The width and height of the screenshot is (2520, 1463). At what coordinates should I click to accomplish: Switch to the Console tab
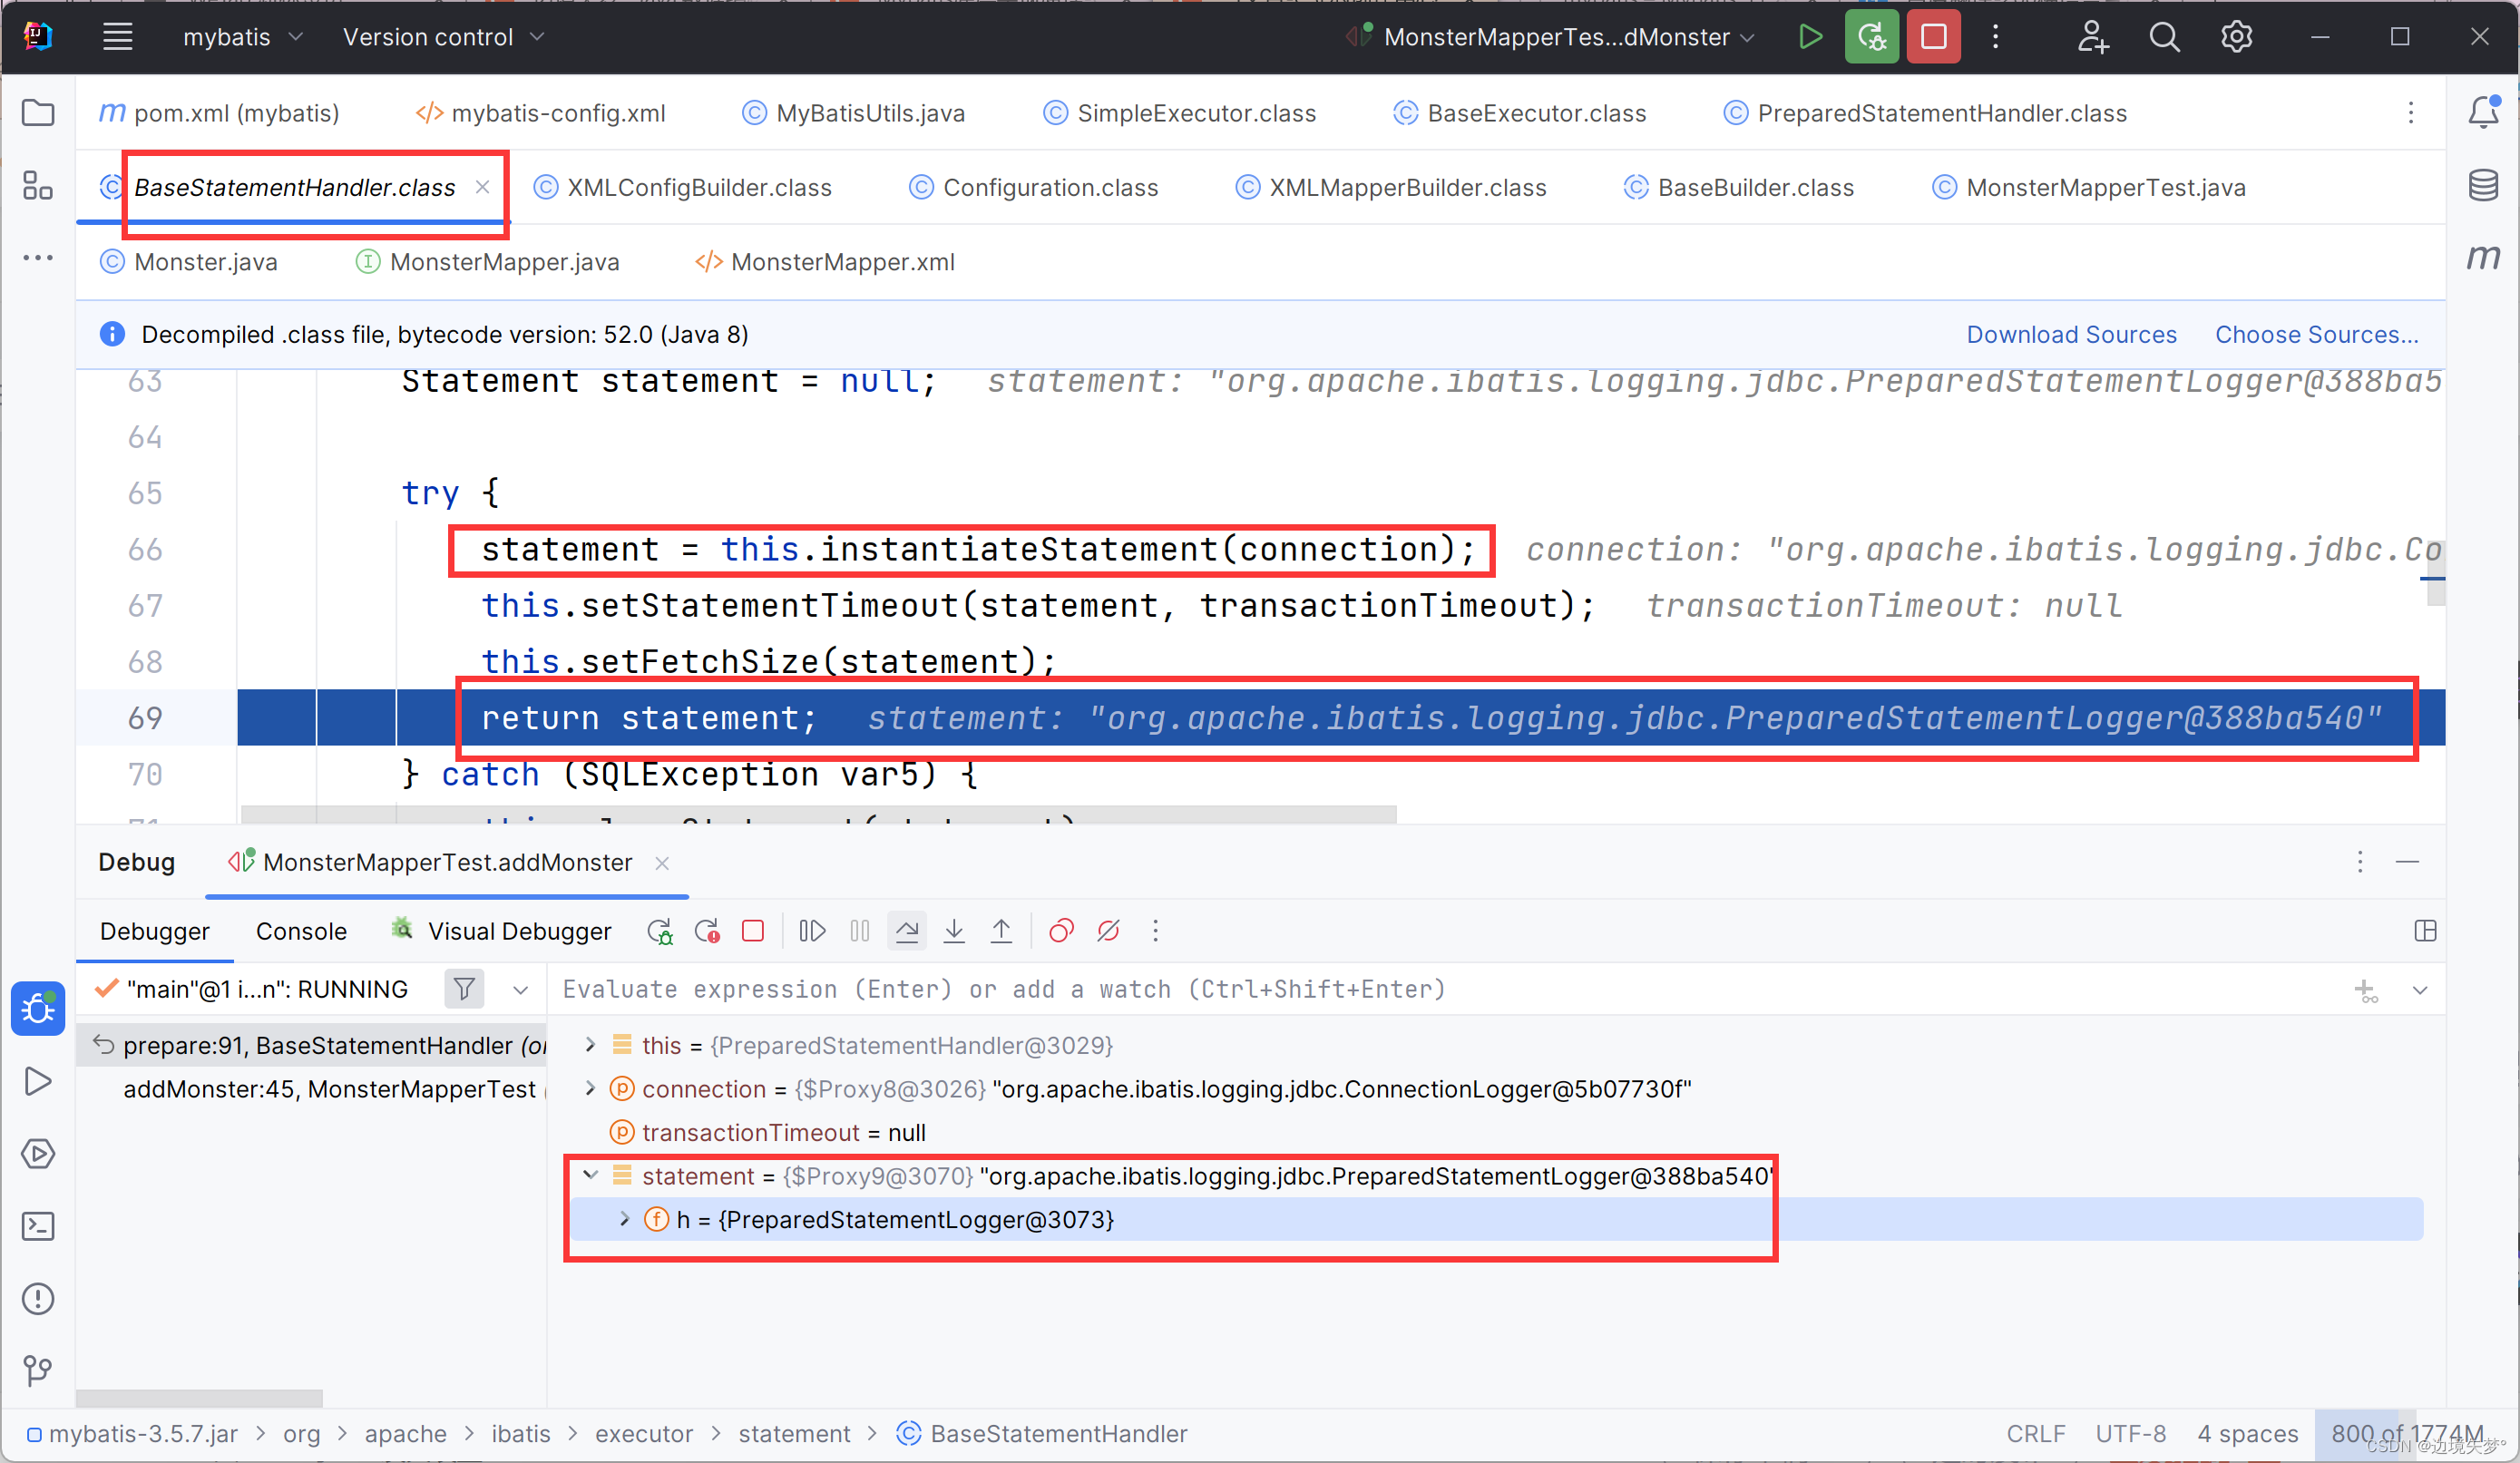tap(301, 931)
